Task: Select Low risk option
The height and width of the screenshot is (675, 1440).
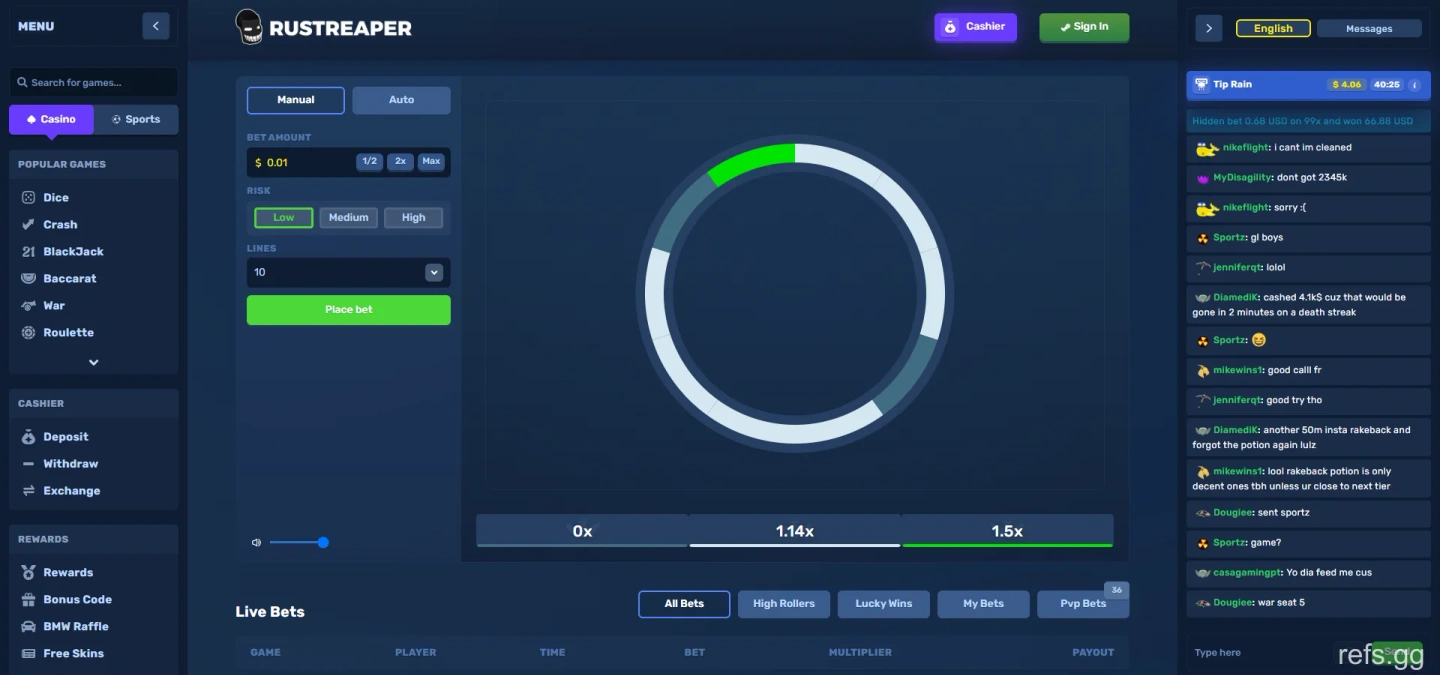Action: pos(284,218)
